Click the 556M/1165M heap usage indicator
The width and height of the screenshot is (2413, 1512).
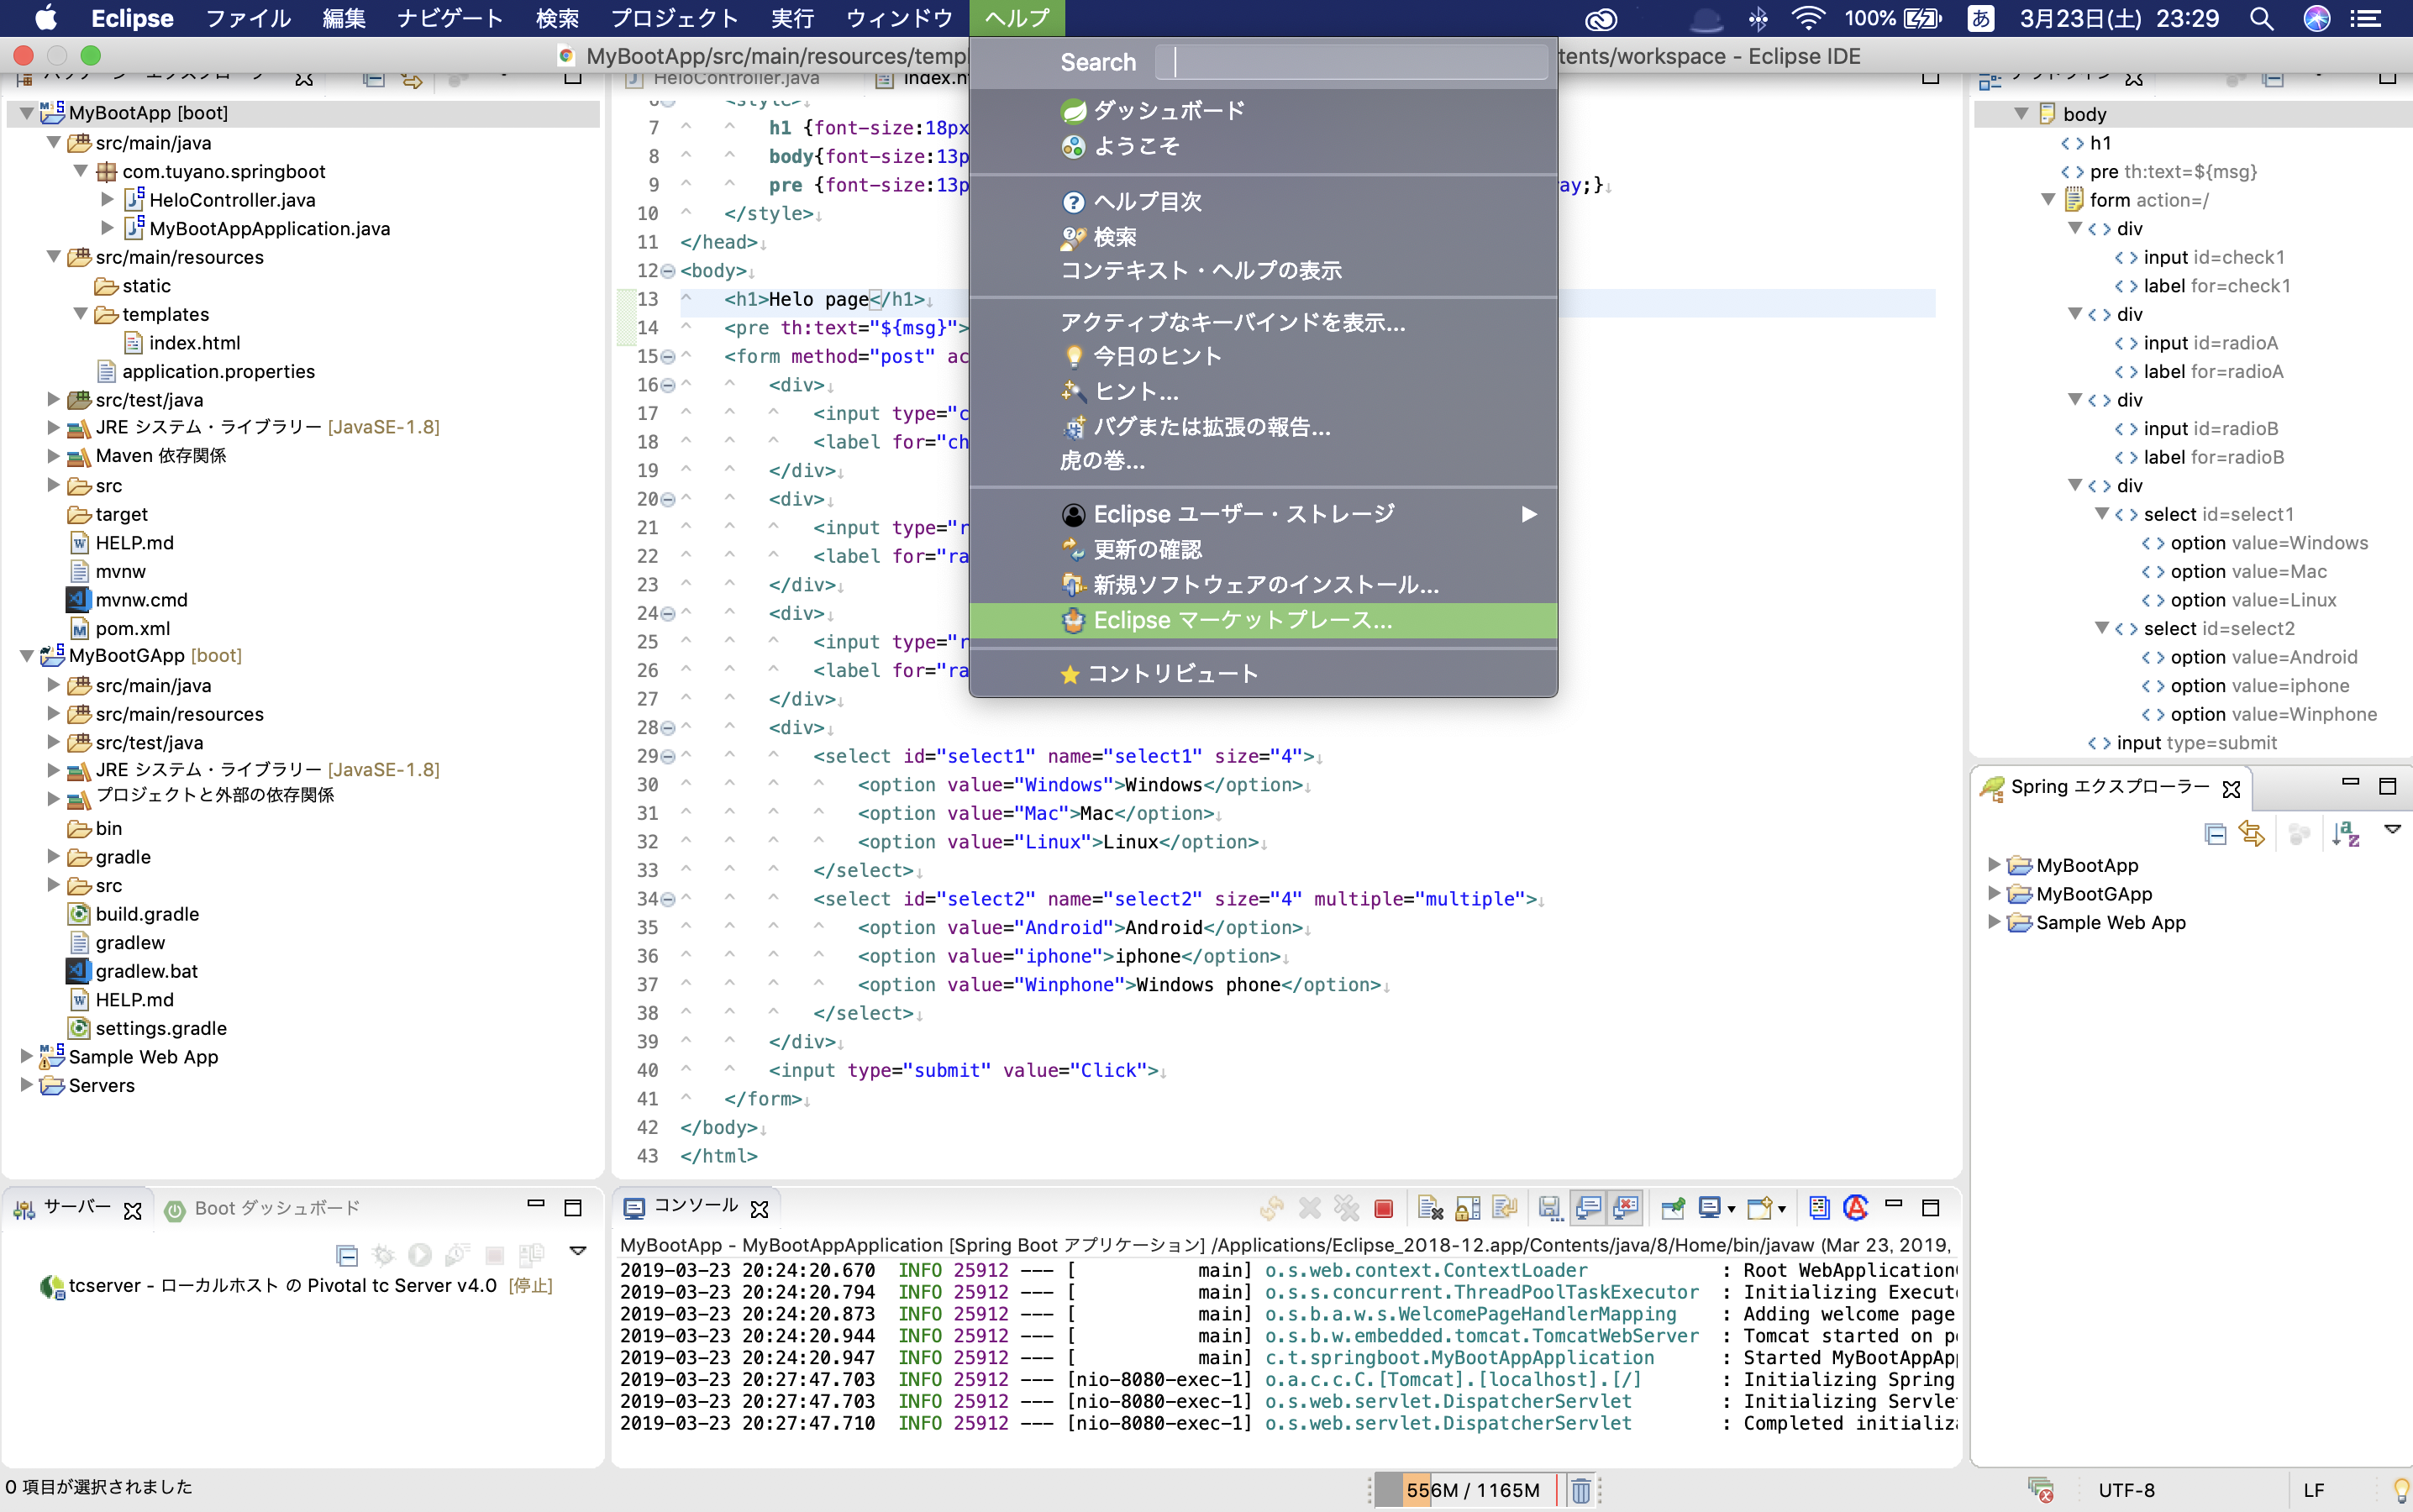[1472, 1489]
